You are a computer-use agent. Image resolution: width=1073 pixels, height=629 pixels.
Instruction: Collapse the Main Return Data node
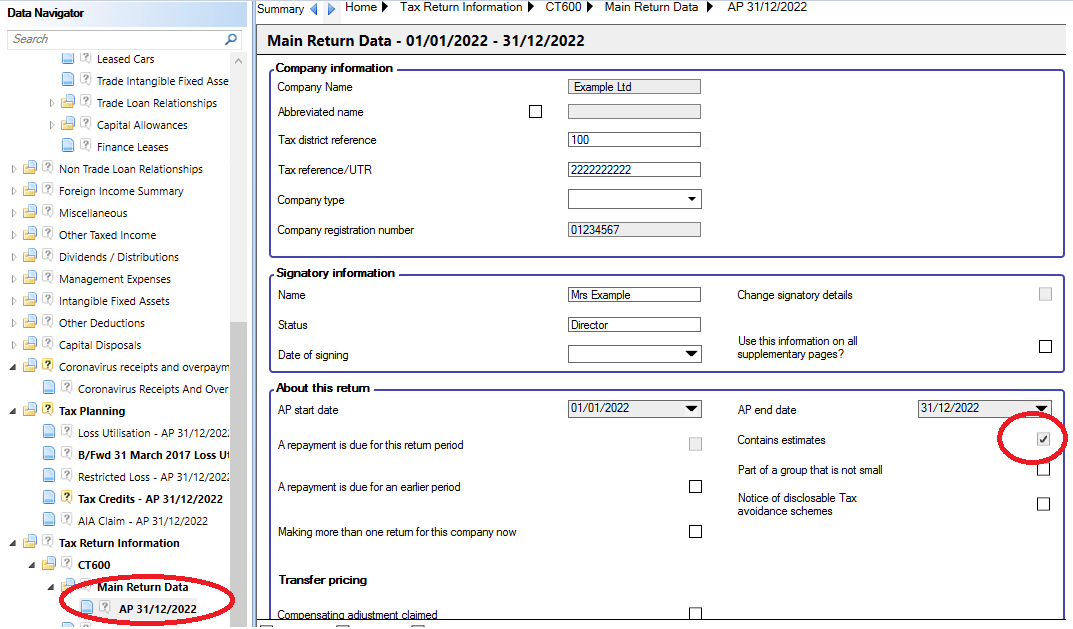tap(51, 587)
